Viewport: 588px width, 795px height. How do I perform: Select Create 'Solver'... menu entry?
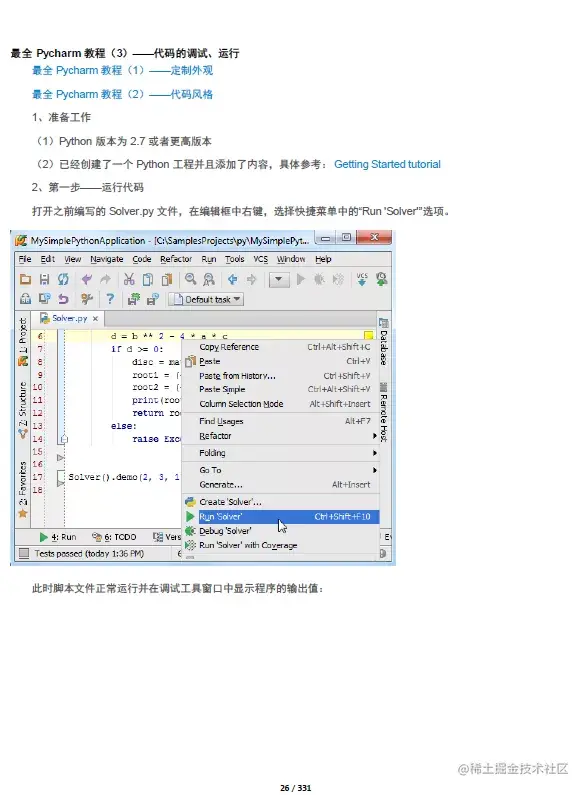[x=281, y=502]
